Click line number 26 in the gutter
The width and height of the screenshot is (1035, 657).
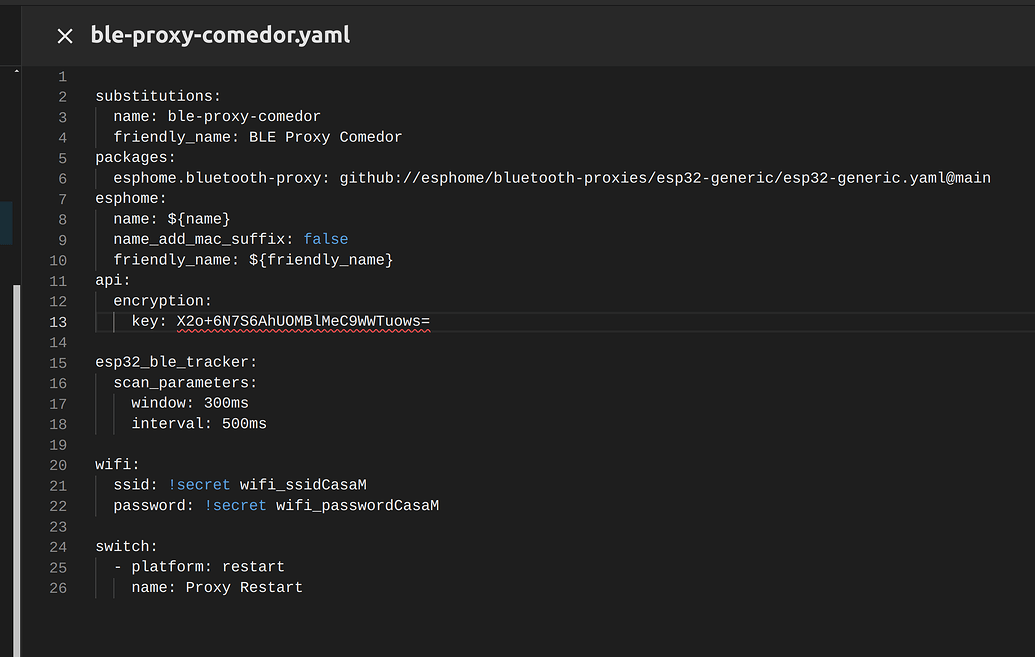point(58,587)
